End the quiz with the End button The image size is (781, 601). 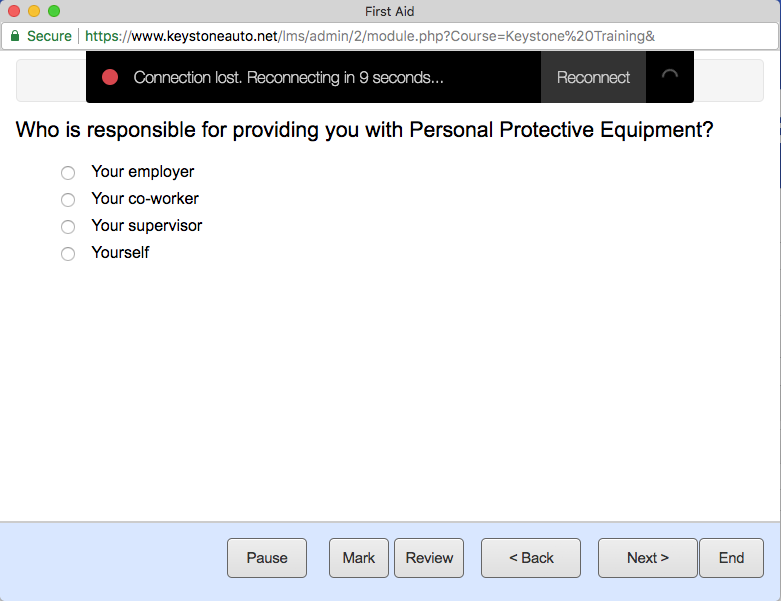pyautogui.click(x=731, y=558)
